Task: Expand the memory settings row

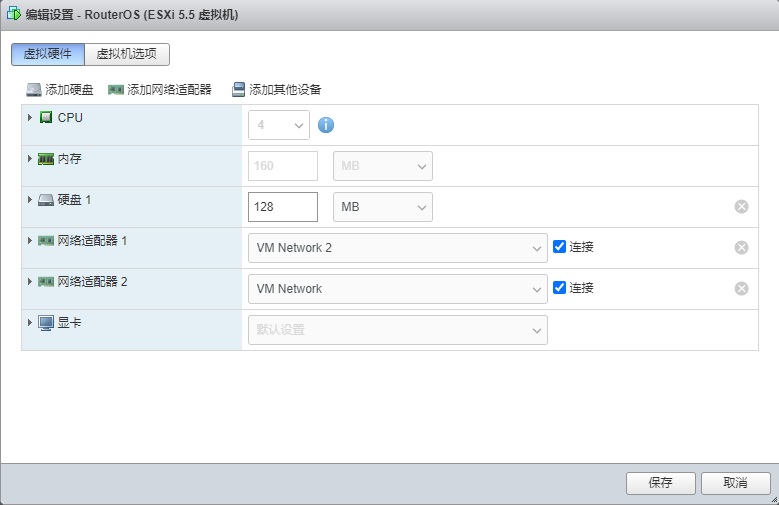Action: [x=30, y=158]
